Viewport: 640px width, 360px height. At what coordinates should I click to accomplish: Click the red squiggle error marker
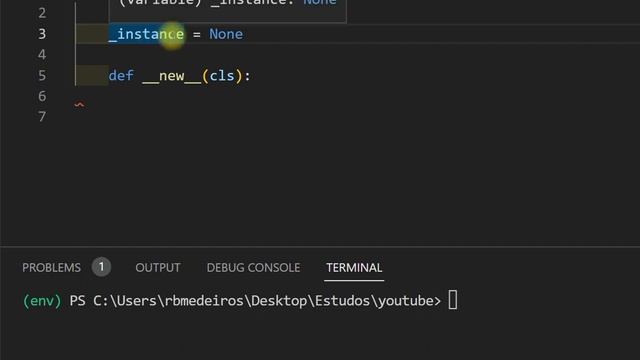click(x=79, y=105)
